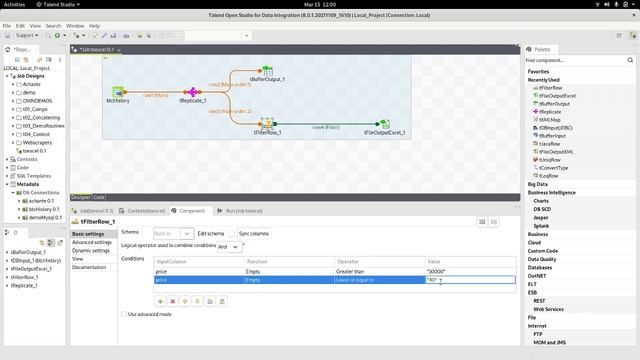Select the tDBInput btcHistory component on canvas
This screenshot has width=640, height=360.
coord(118,92)
